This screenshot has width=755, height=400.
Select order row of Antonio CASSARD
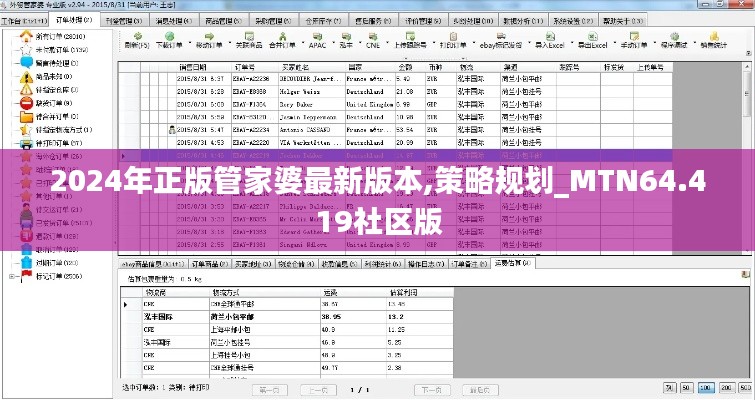tap(395, 129)
